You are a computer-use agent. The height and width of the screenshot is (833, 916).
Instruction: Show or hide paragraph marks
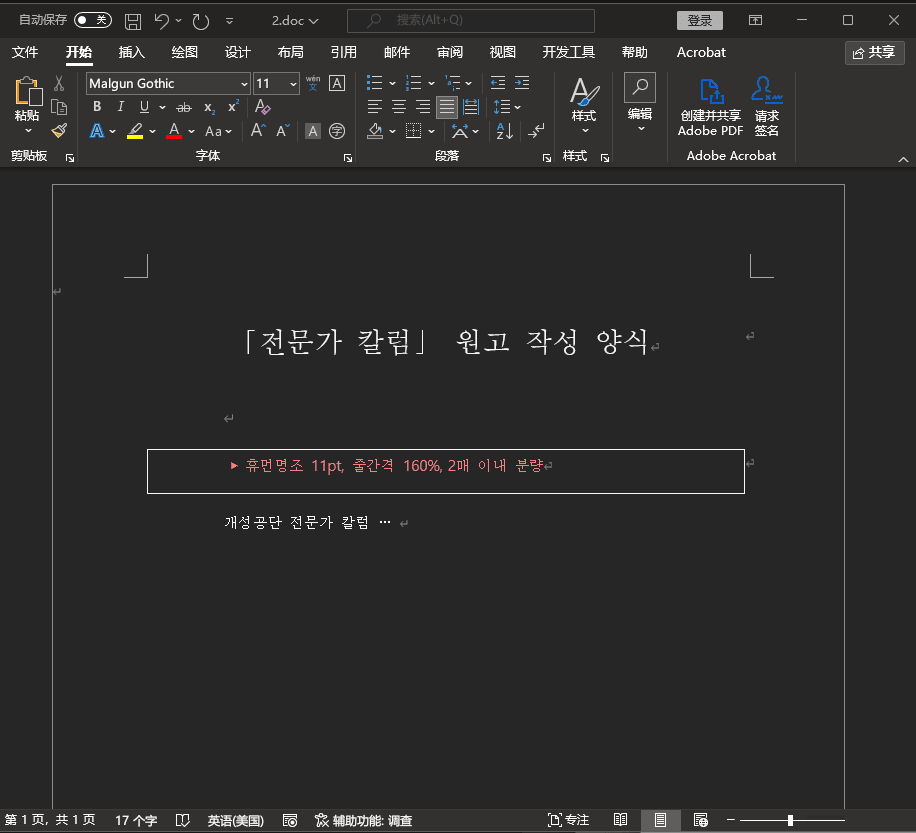pos(536,131)
